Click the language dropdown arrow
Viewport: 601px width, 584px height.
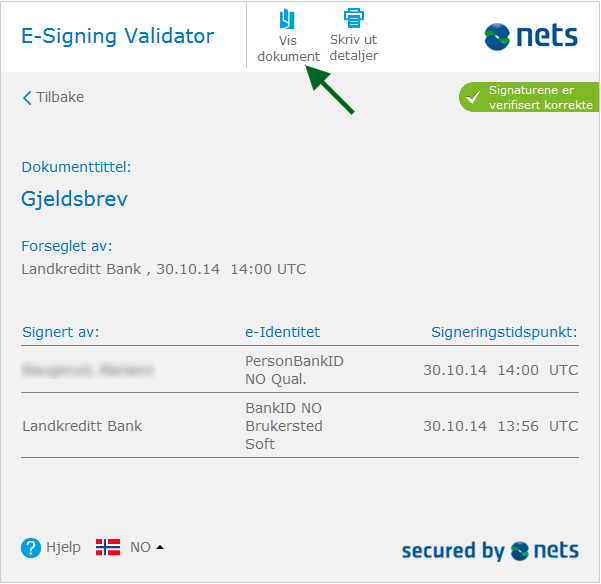coord(160,547)
